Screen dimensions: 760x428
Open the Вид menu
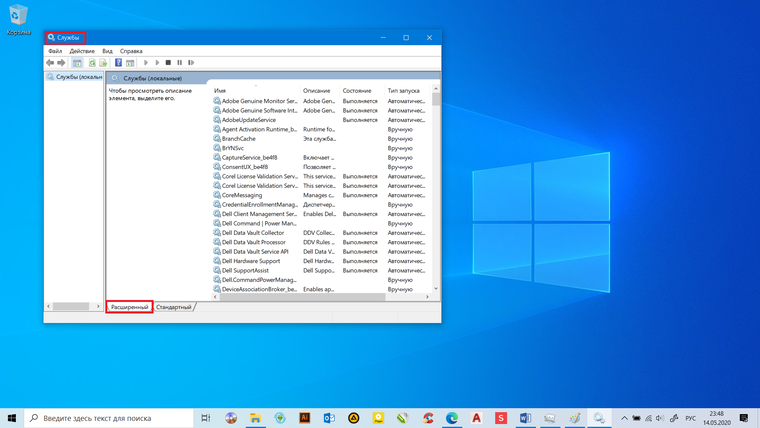(107, 51)
